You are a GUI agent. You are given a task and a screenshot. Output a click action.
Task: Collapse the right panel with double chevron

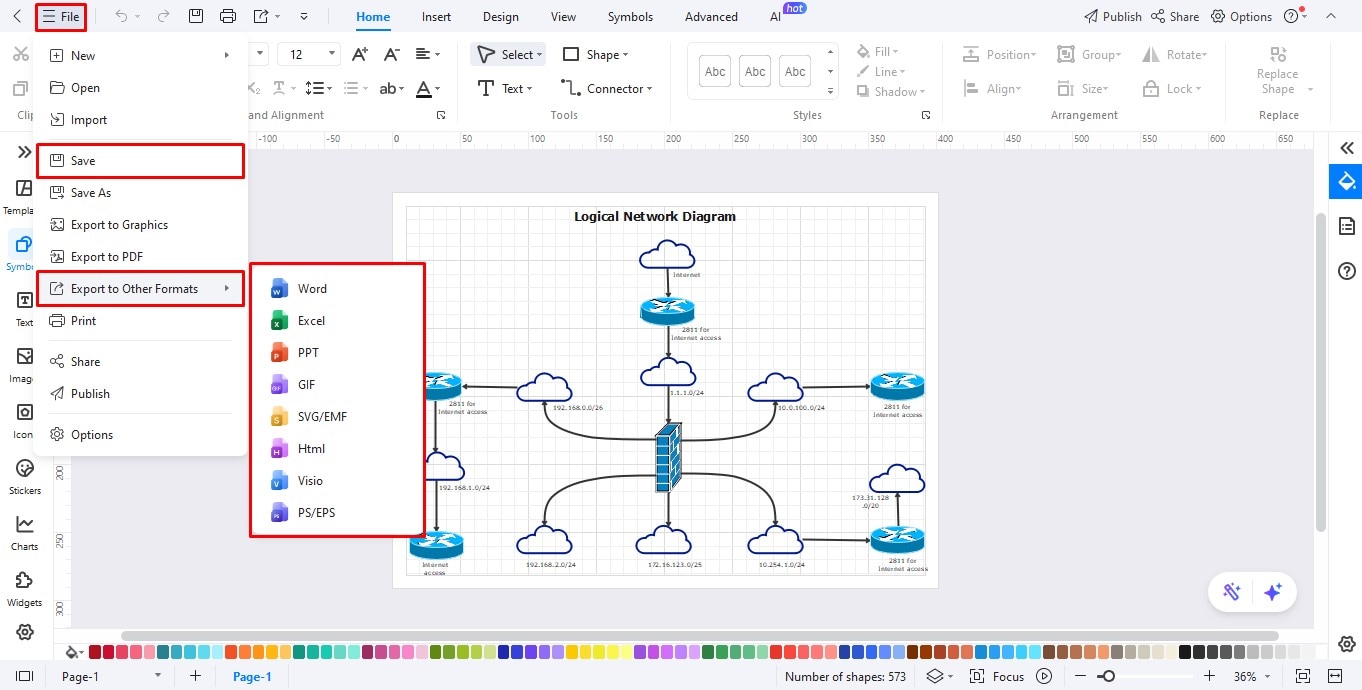1346,148
